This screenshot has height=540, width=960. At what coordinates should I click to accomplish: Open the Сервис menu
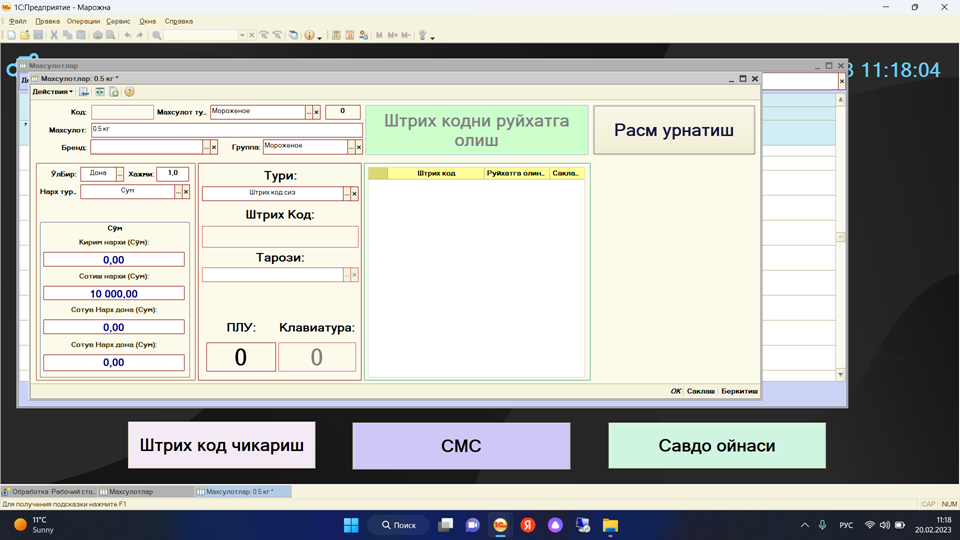[x=118, y=21]
